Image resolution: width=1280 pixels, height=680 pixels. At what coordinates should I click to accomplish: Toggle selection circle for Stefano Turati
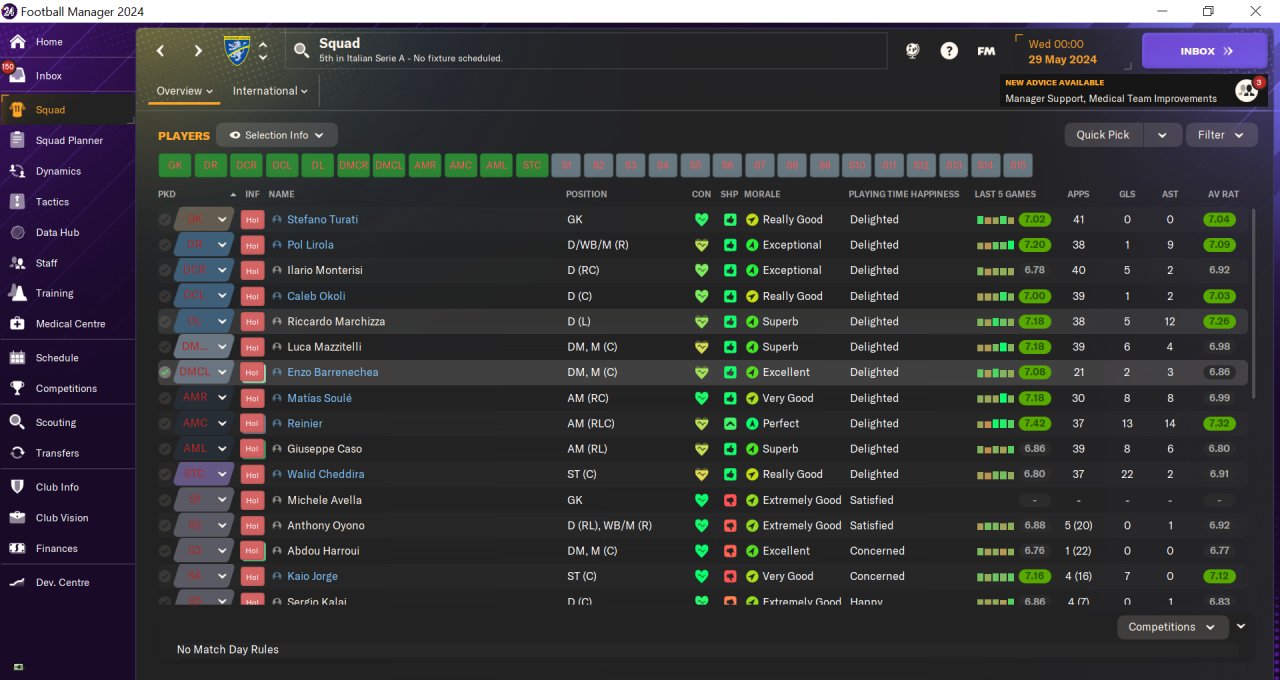click(x=165, y=220)
